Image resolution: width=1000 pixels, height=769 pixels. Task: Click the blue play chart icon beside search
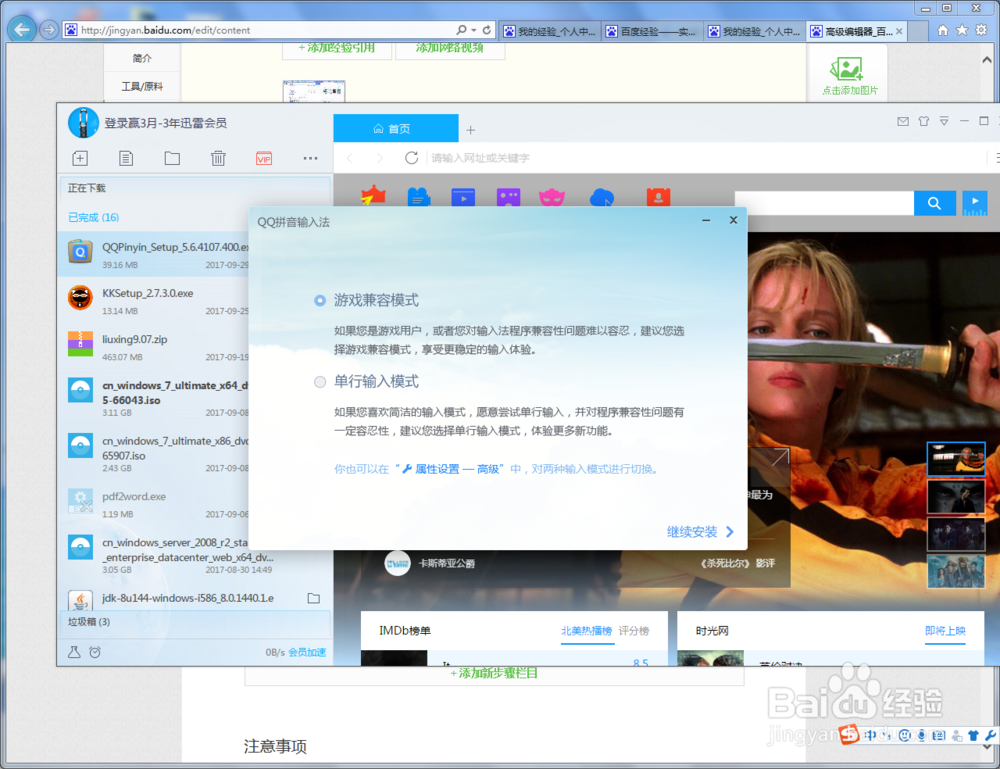click(974, 203)
